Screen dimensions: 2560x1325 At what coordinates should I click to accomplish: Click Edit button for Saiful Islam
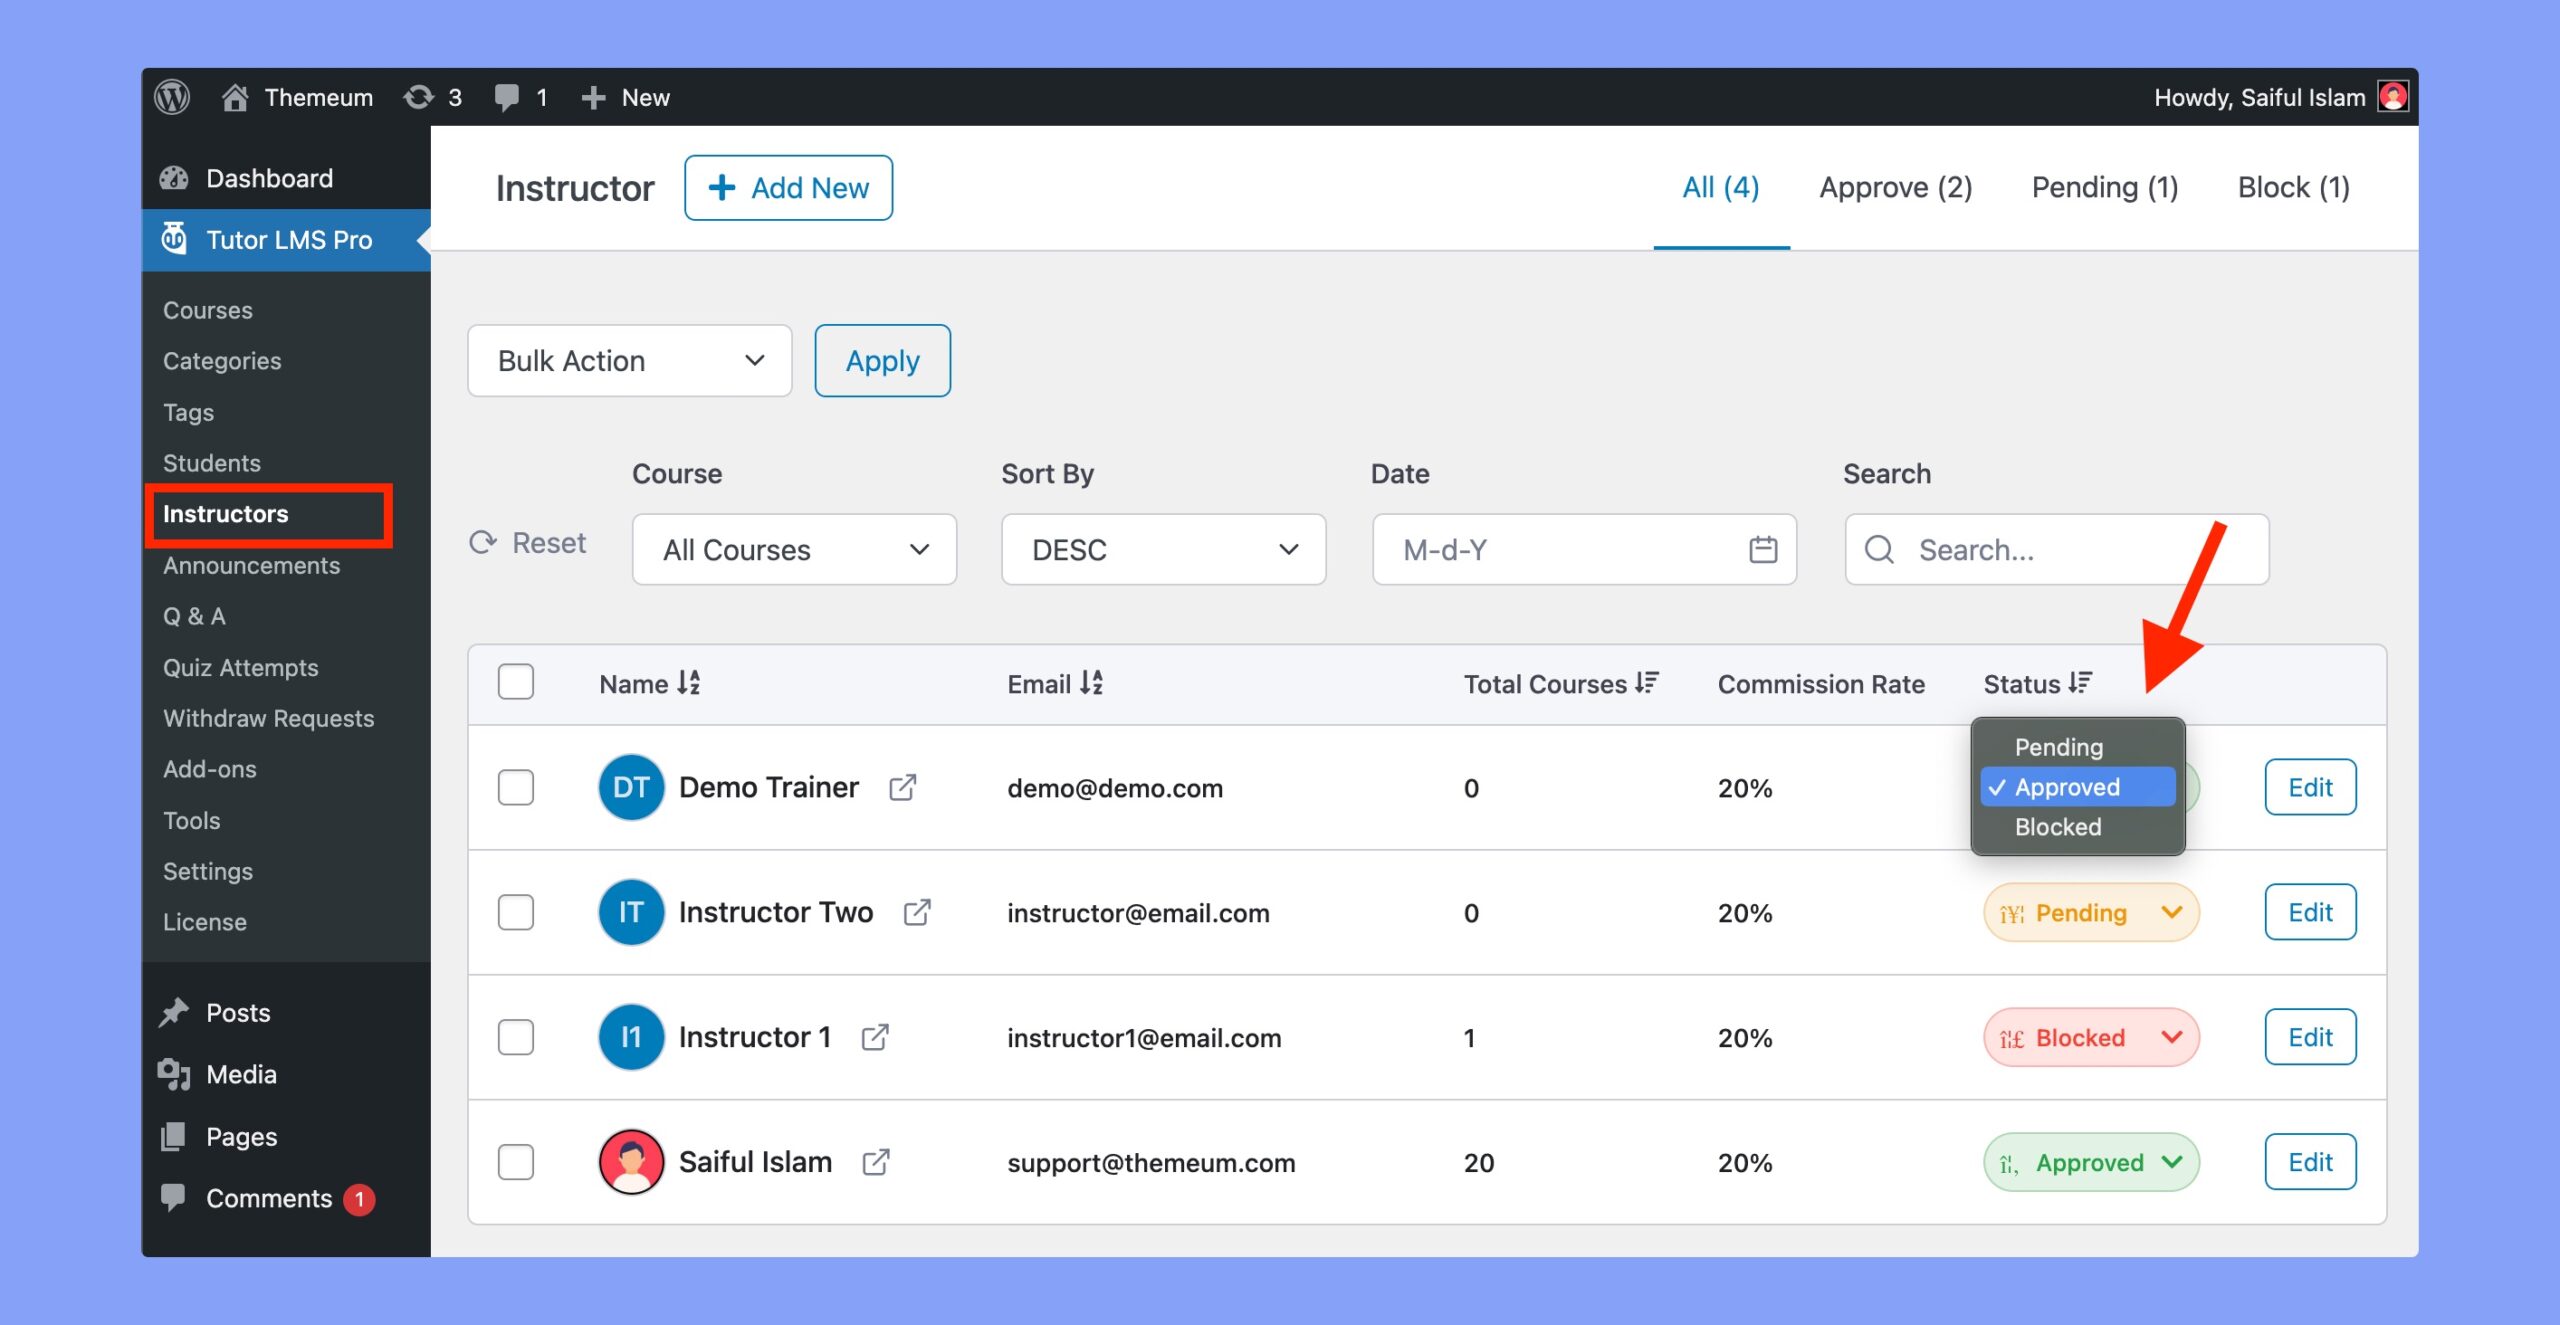2310,1162
